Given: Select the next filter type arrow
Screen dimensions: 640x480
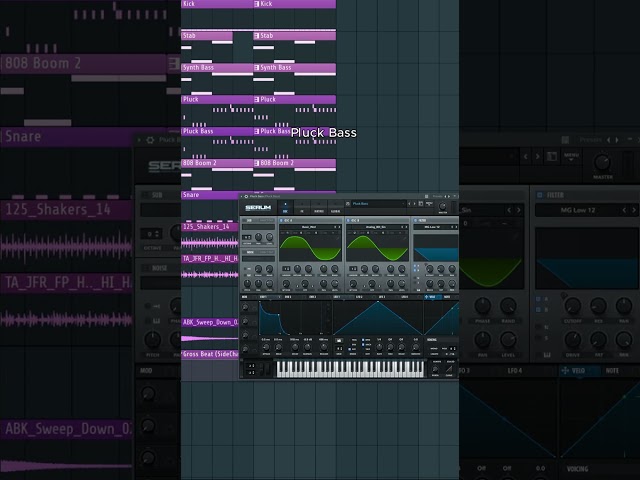Looking at the screenshot, I should pos(456,227).
